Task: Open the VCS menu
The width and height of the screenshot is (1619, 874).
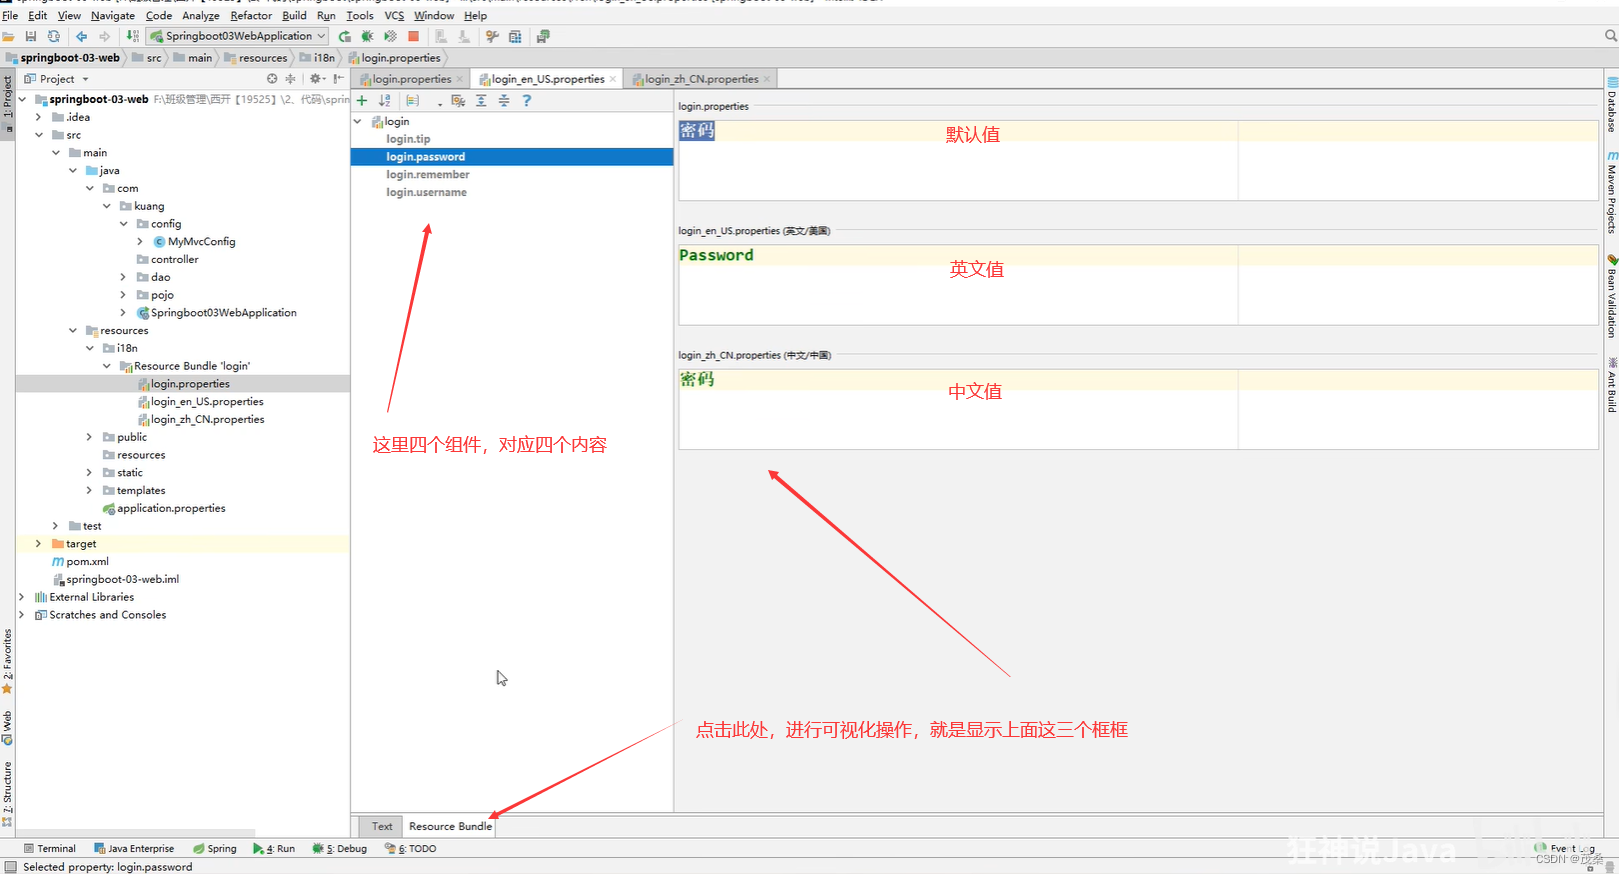Action: pos(394,16)
